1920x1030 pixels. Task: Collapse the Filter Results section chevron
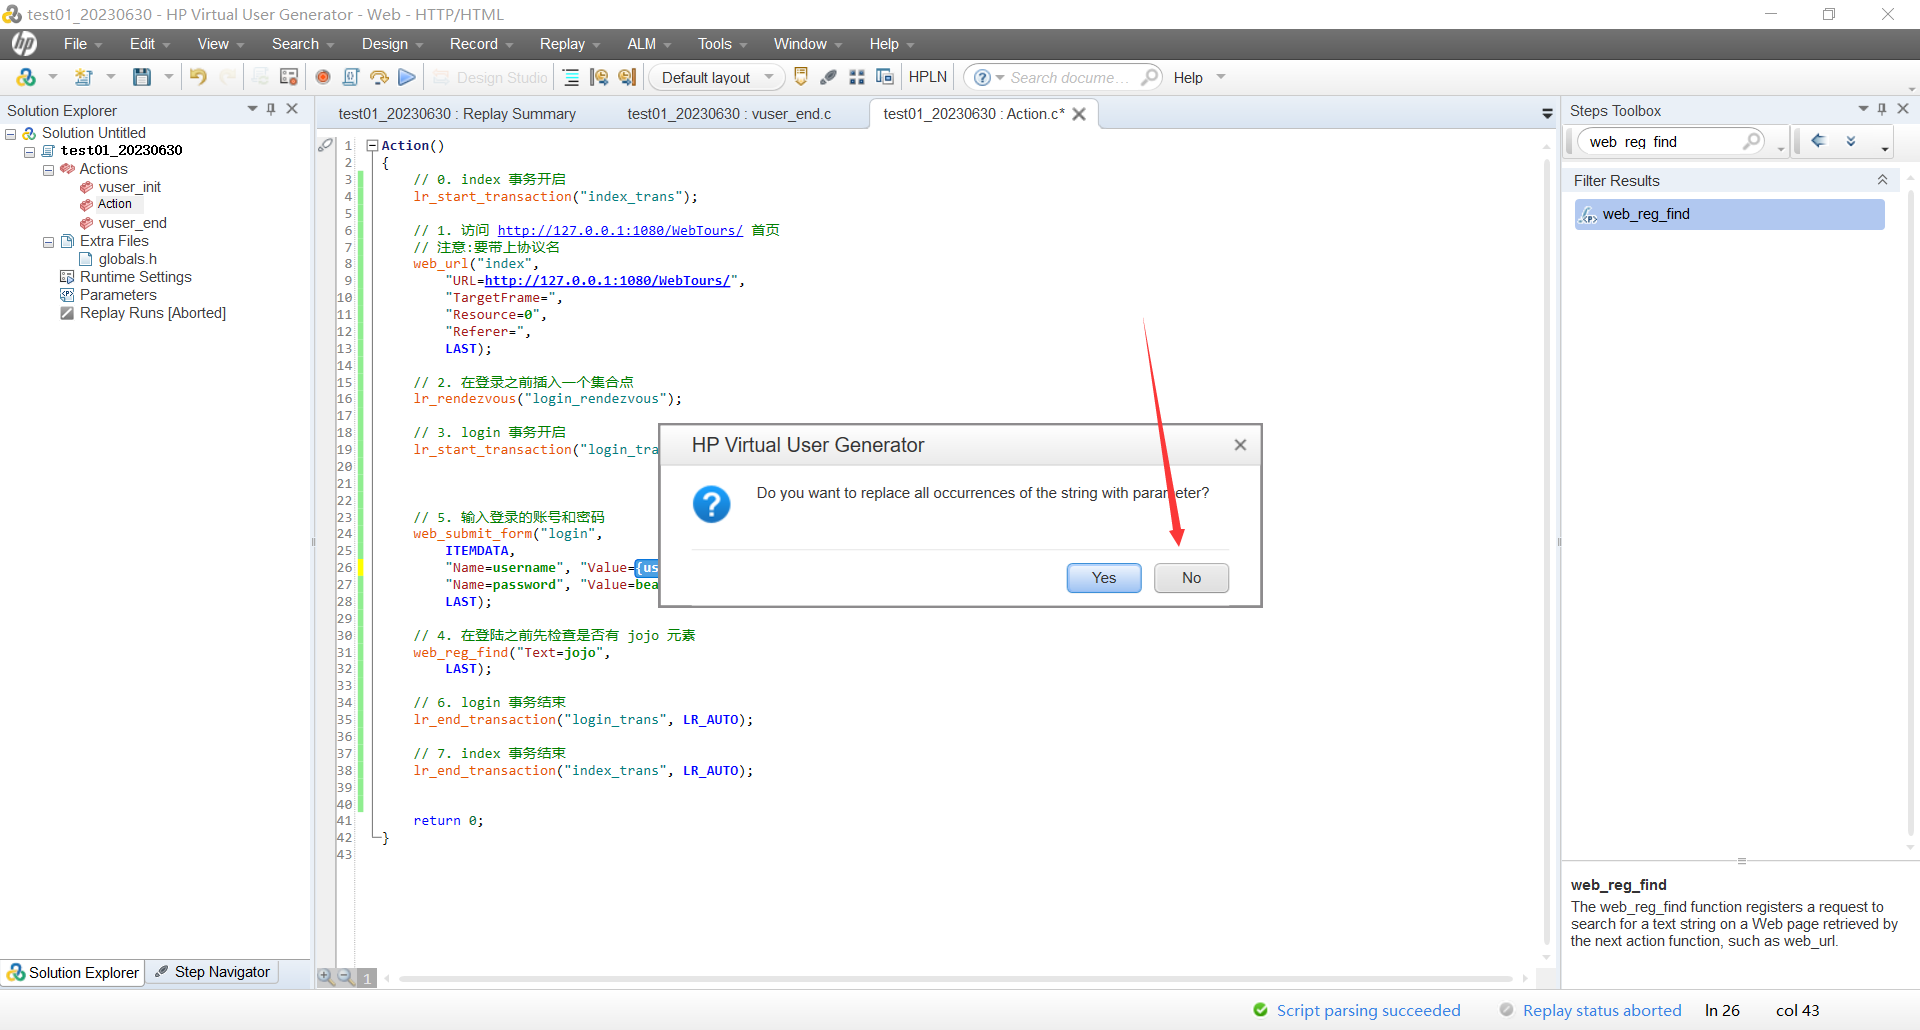click(1882, 180)
